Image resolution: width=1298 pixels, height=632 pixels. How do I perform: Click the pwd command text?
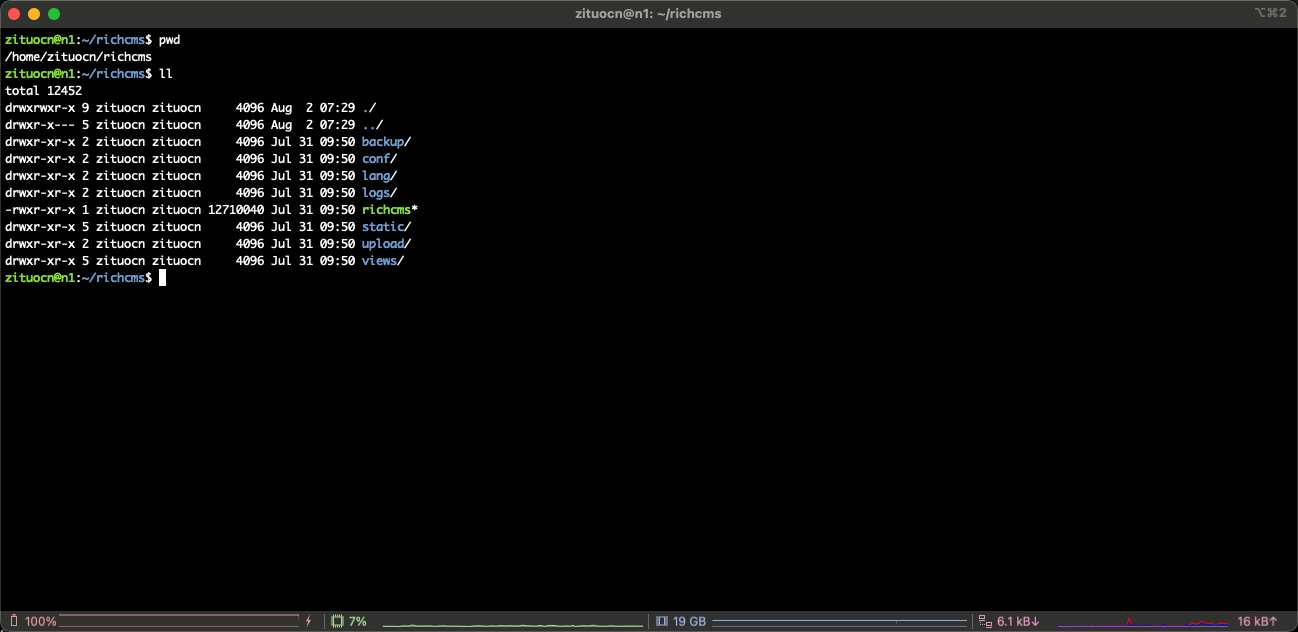(169, 40)
